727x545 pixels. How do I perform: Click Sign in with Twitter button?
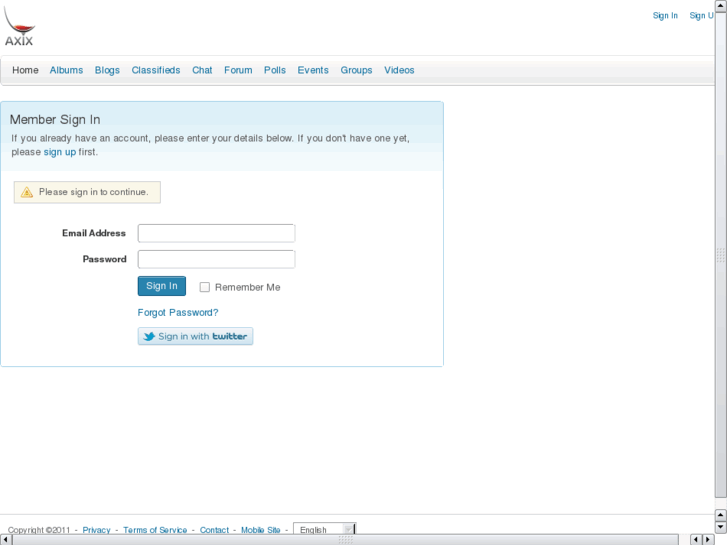[x=195, y=336]
